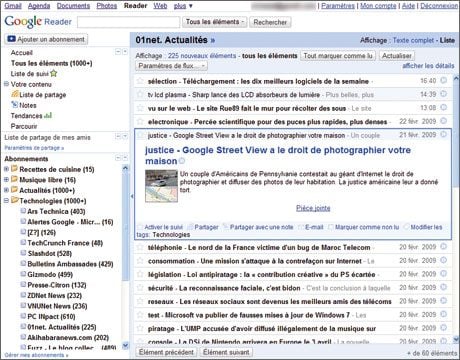Screen dimensions: 460x360
Task: Expand the 'Recettes de cuisine' folder
Action: (6, 169)
